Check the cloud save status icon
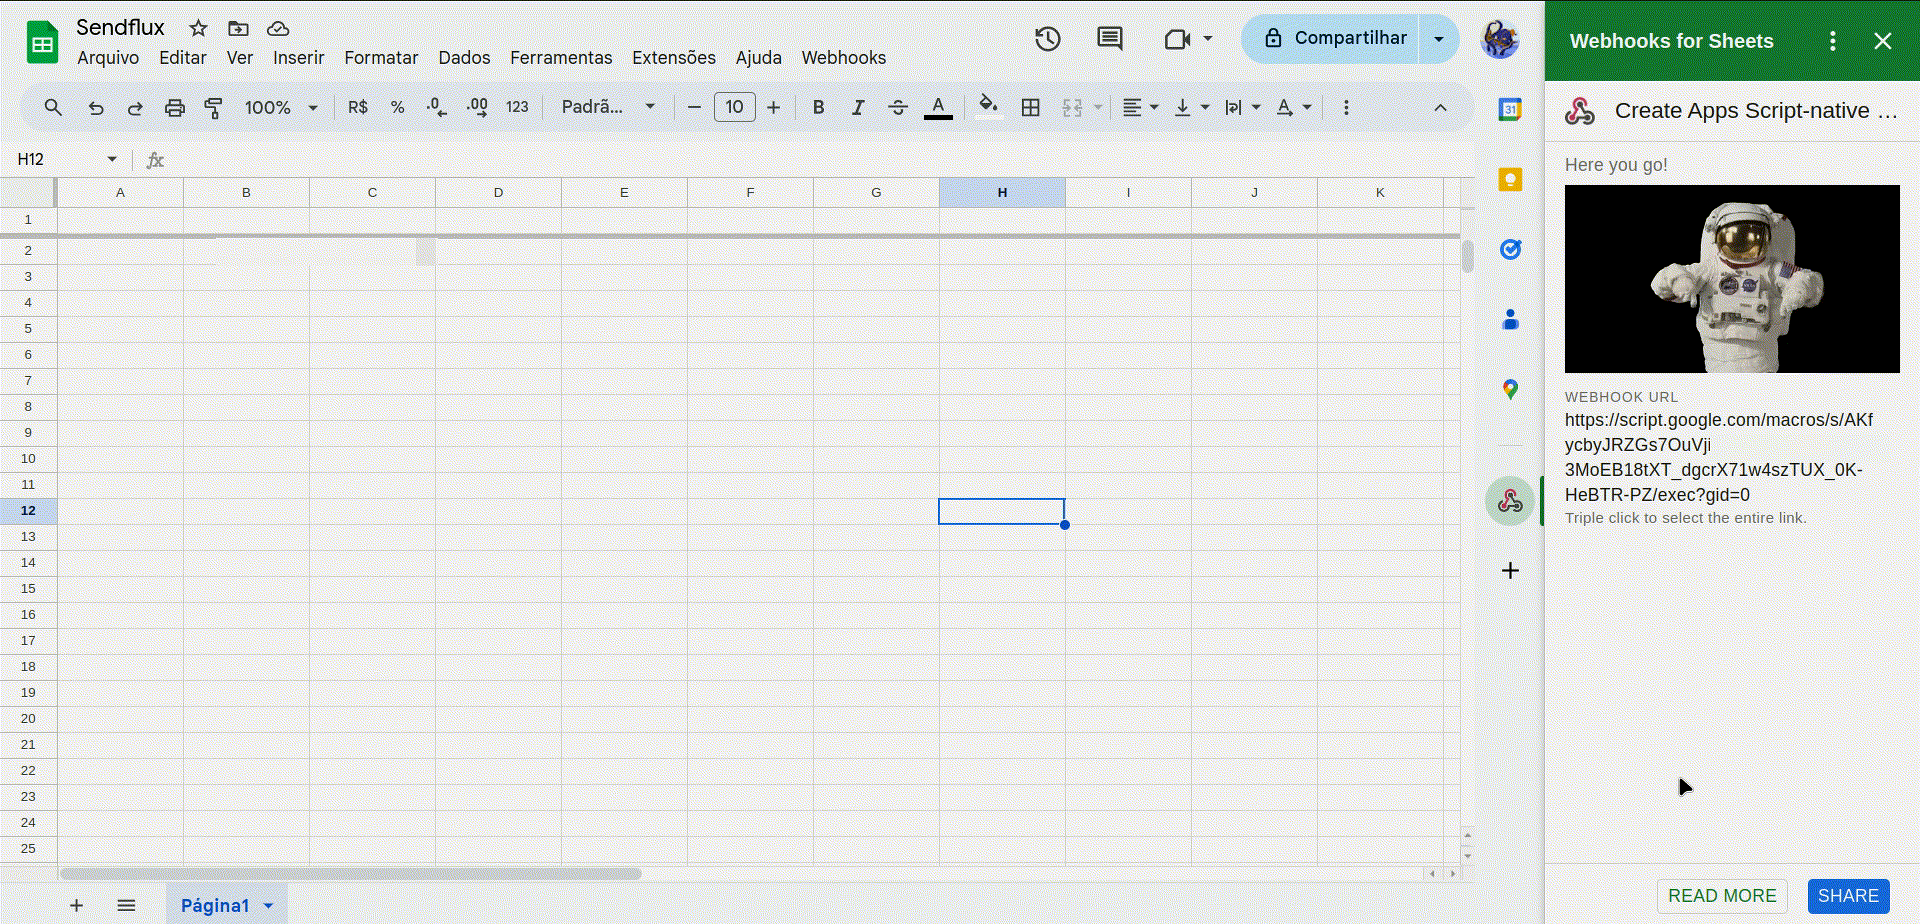 tap(278, 28)
